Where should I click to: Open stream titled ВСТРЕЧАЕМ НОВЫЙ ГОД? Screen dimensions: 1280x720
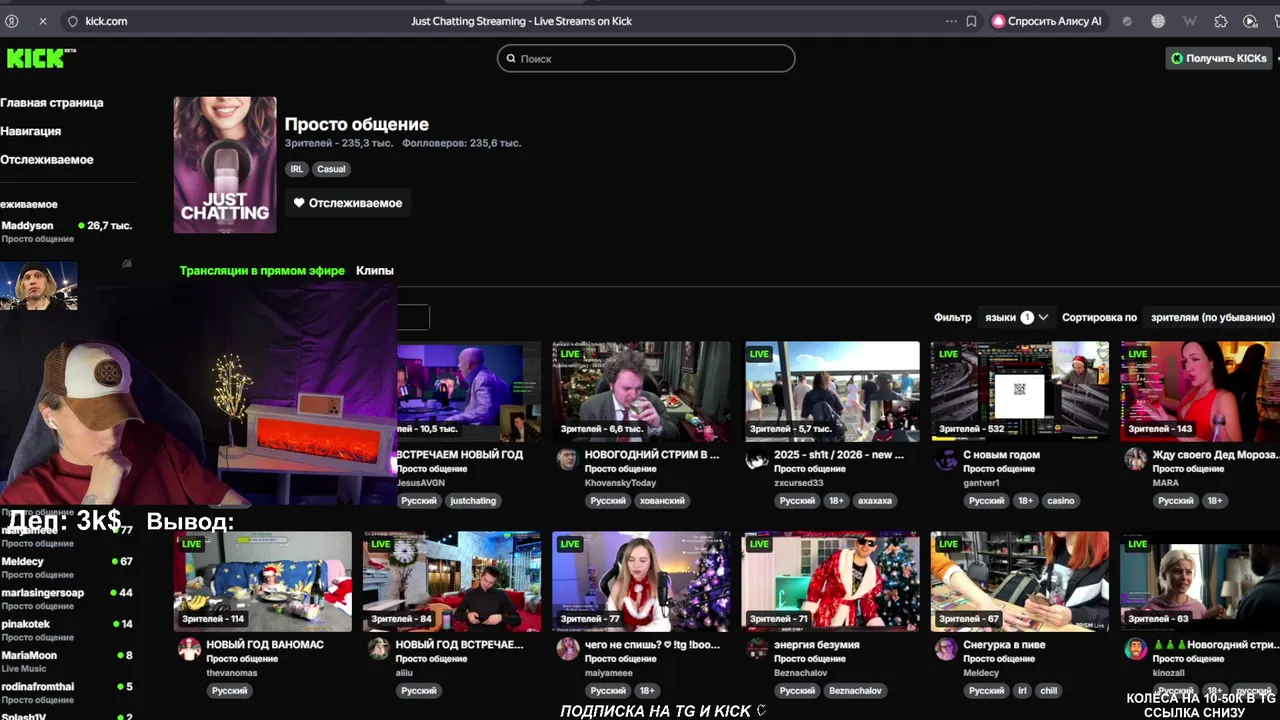pyautogui.click(x=460, y=455)
